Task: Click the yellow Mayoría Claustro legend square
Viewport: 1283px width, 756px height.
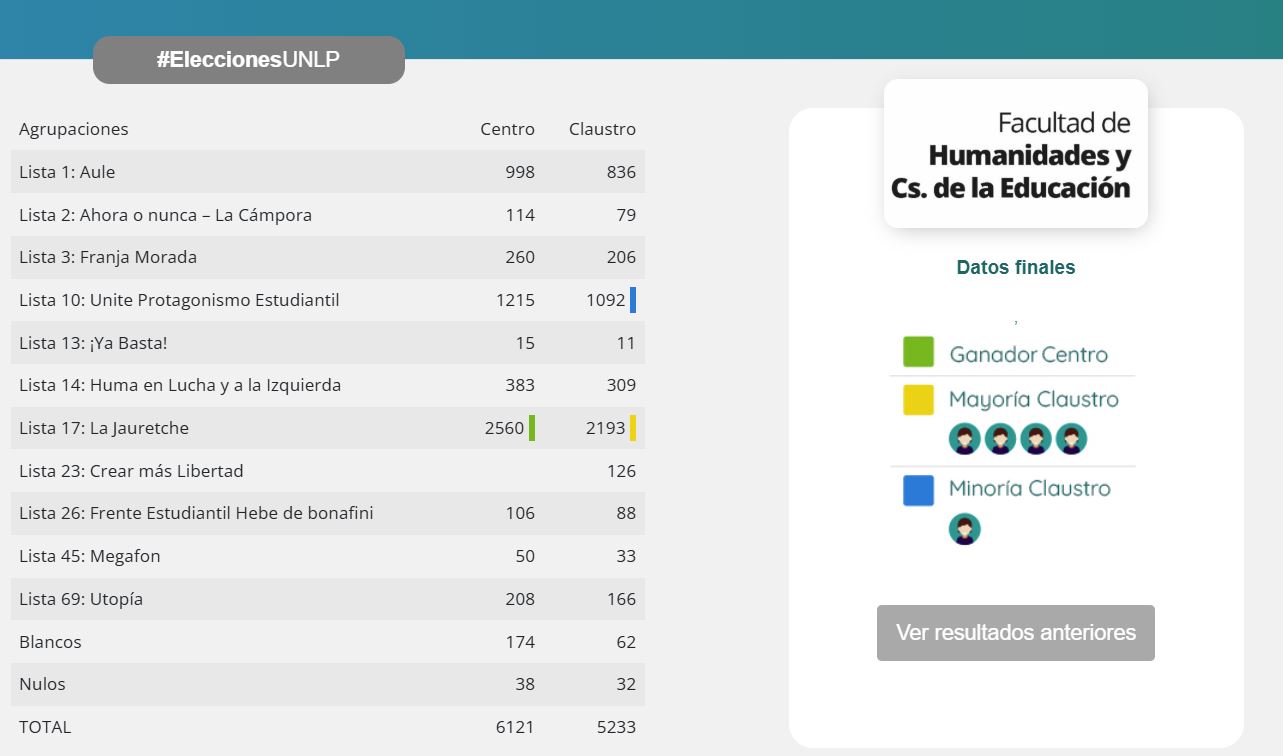Action: [918, 400]
